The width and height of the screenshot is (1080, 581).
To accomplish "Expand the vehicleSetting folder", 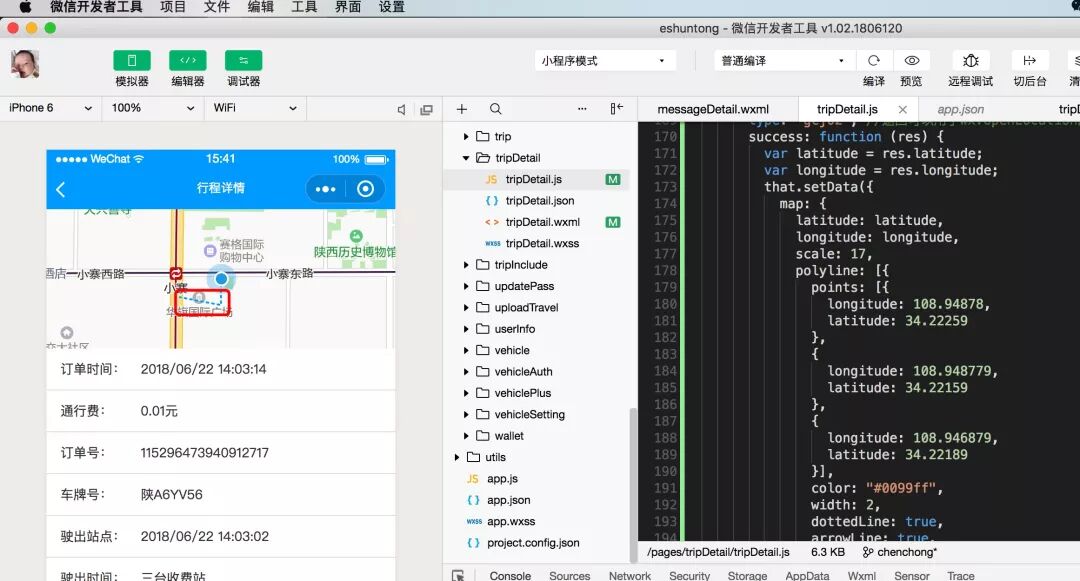I will click(466, 414).
